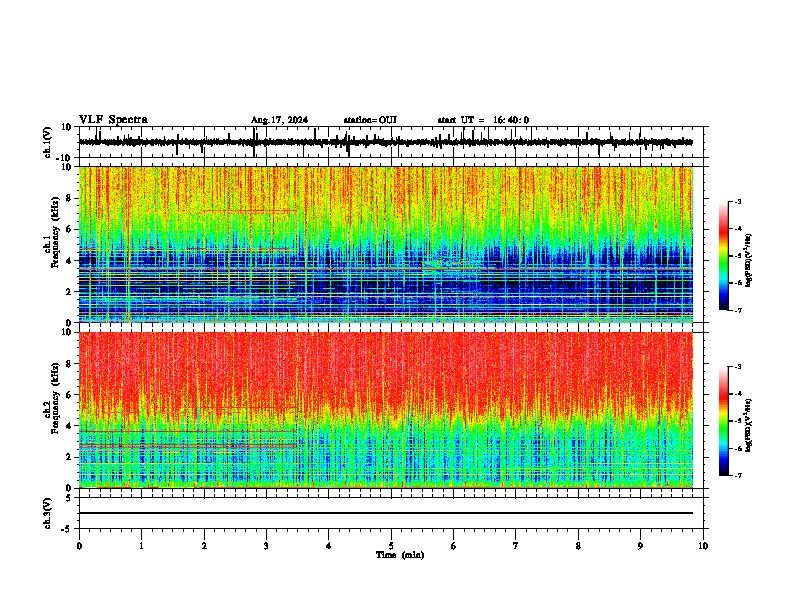The image size is (792, 612).
Task: Click the time axis tick label '6'
Action: 454,546
